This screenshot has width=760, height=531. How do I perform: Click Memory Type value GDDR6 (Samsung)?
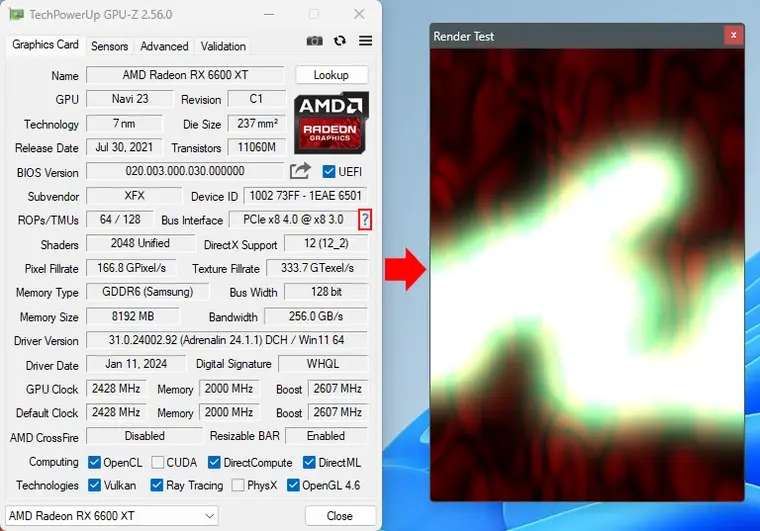147,292
